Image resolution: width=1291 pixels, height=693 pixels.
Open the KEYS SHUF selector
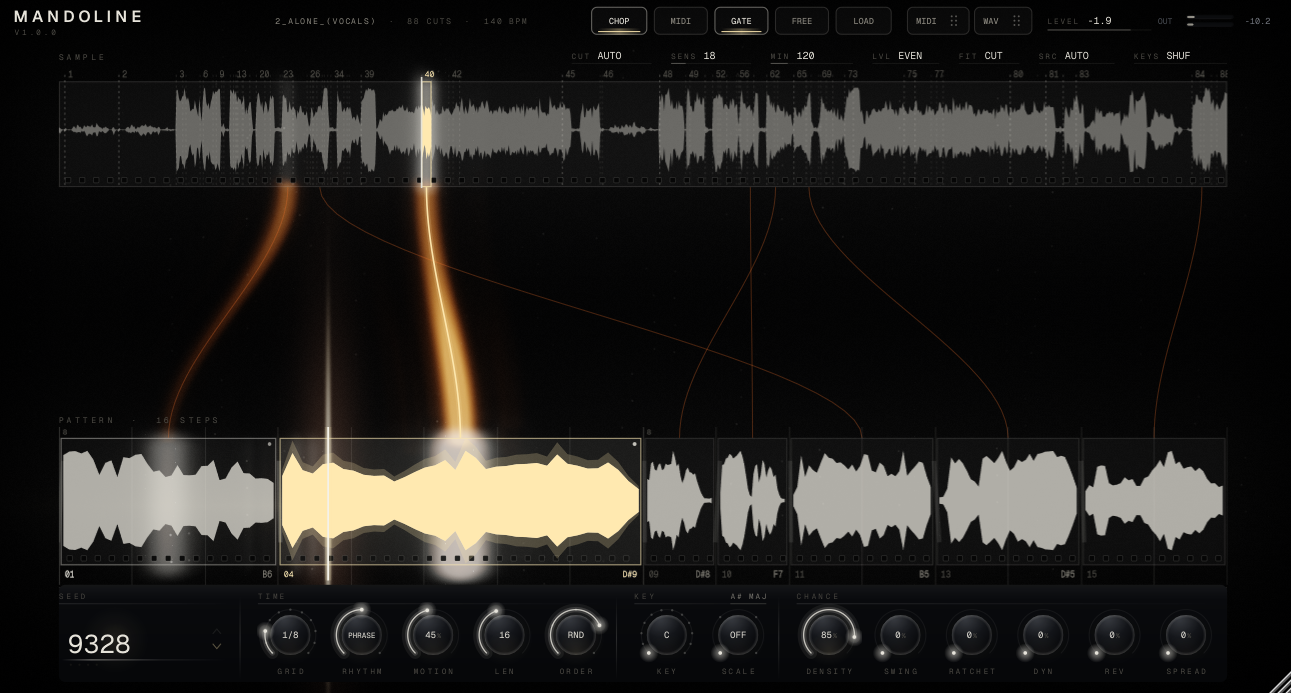tap(1179, 56)
